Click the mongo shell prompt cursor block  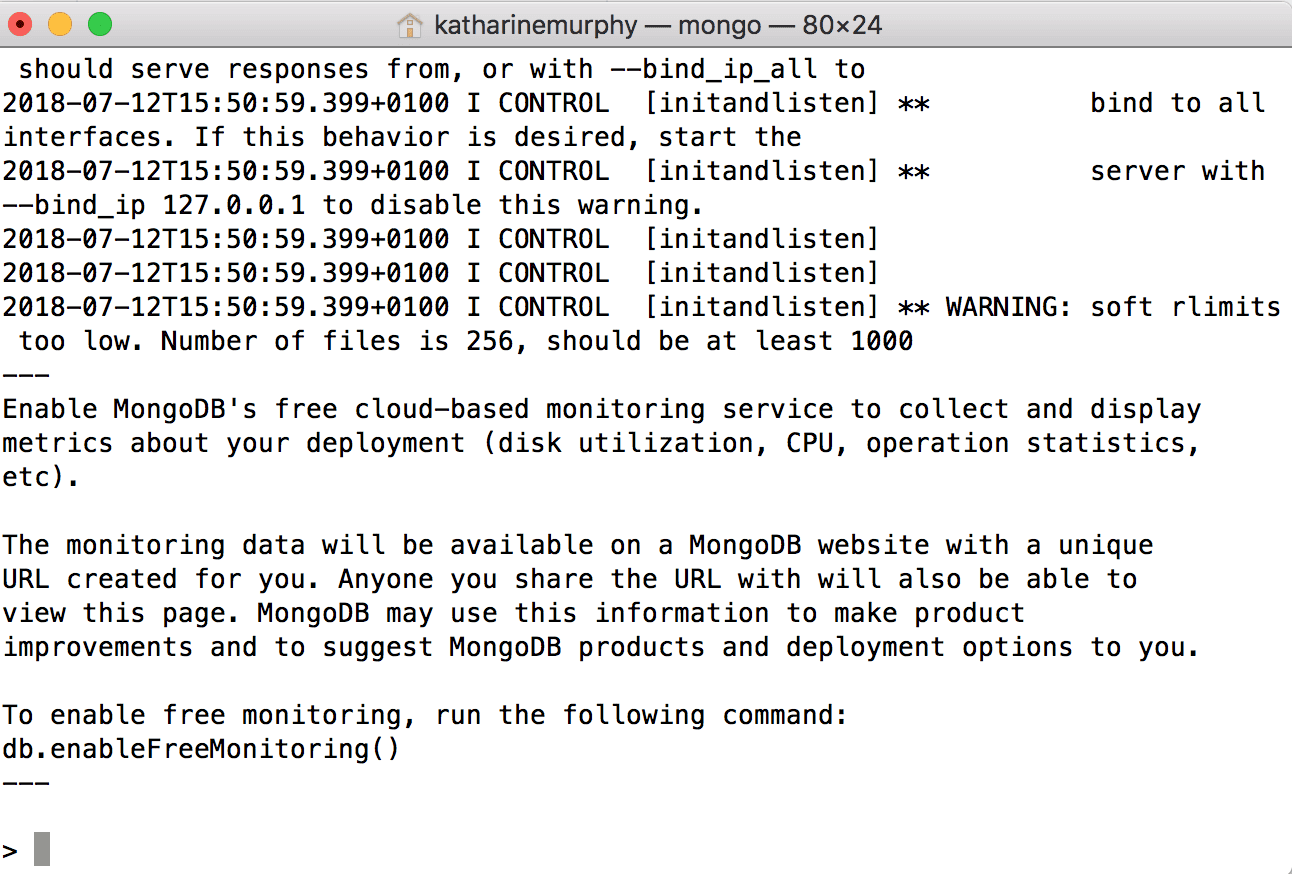pyautogui.click(x=41, y=849)
